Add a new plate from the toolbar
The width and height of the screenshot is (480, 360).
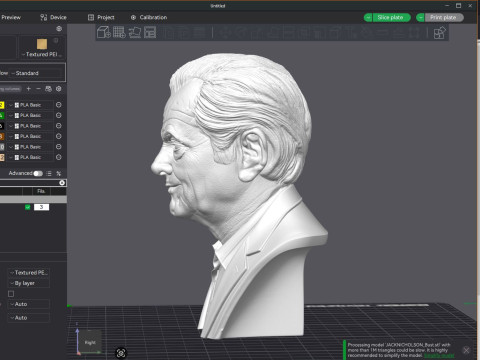click(119, 32)
